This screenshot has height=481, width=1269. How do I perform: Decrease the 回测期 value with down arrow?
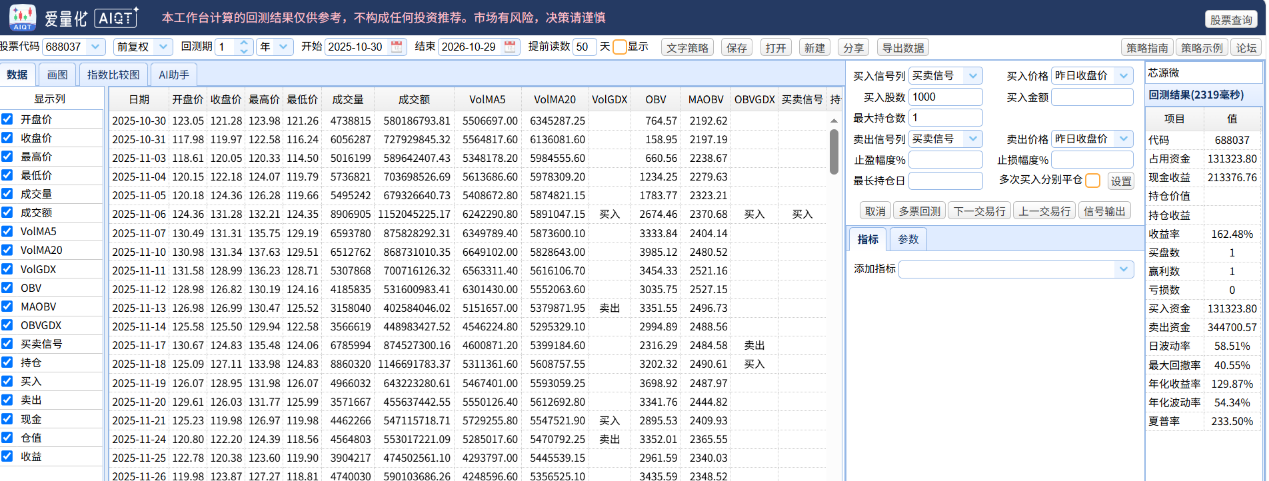coord(244,51)
